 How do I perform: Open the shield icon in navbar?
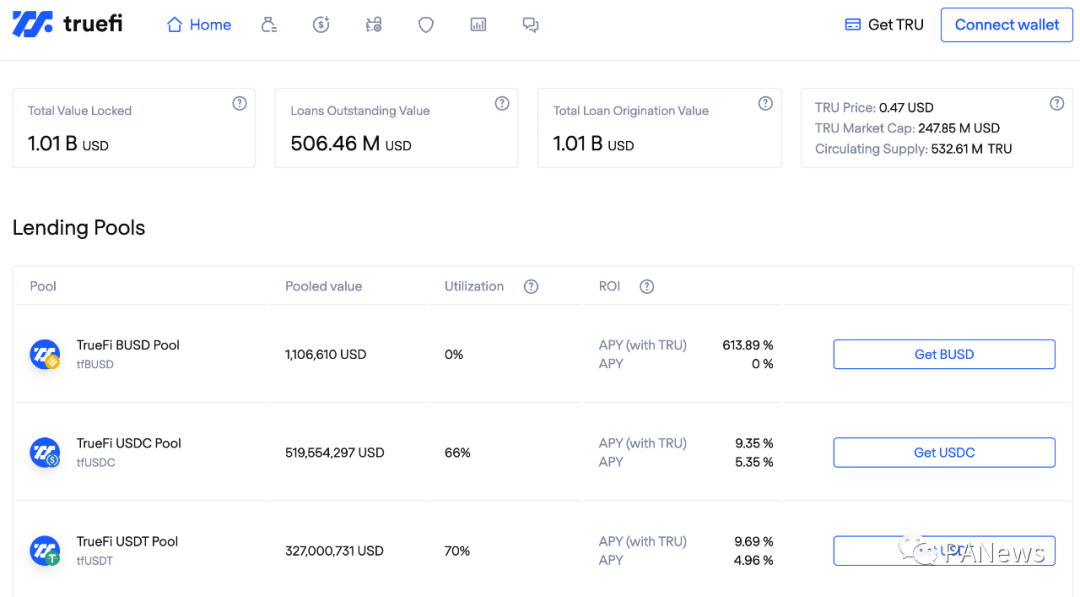[x=426, y=25]
